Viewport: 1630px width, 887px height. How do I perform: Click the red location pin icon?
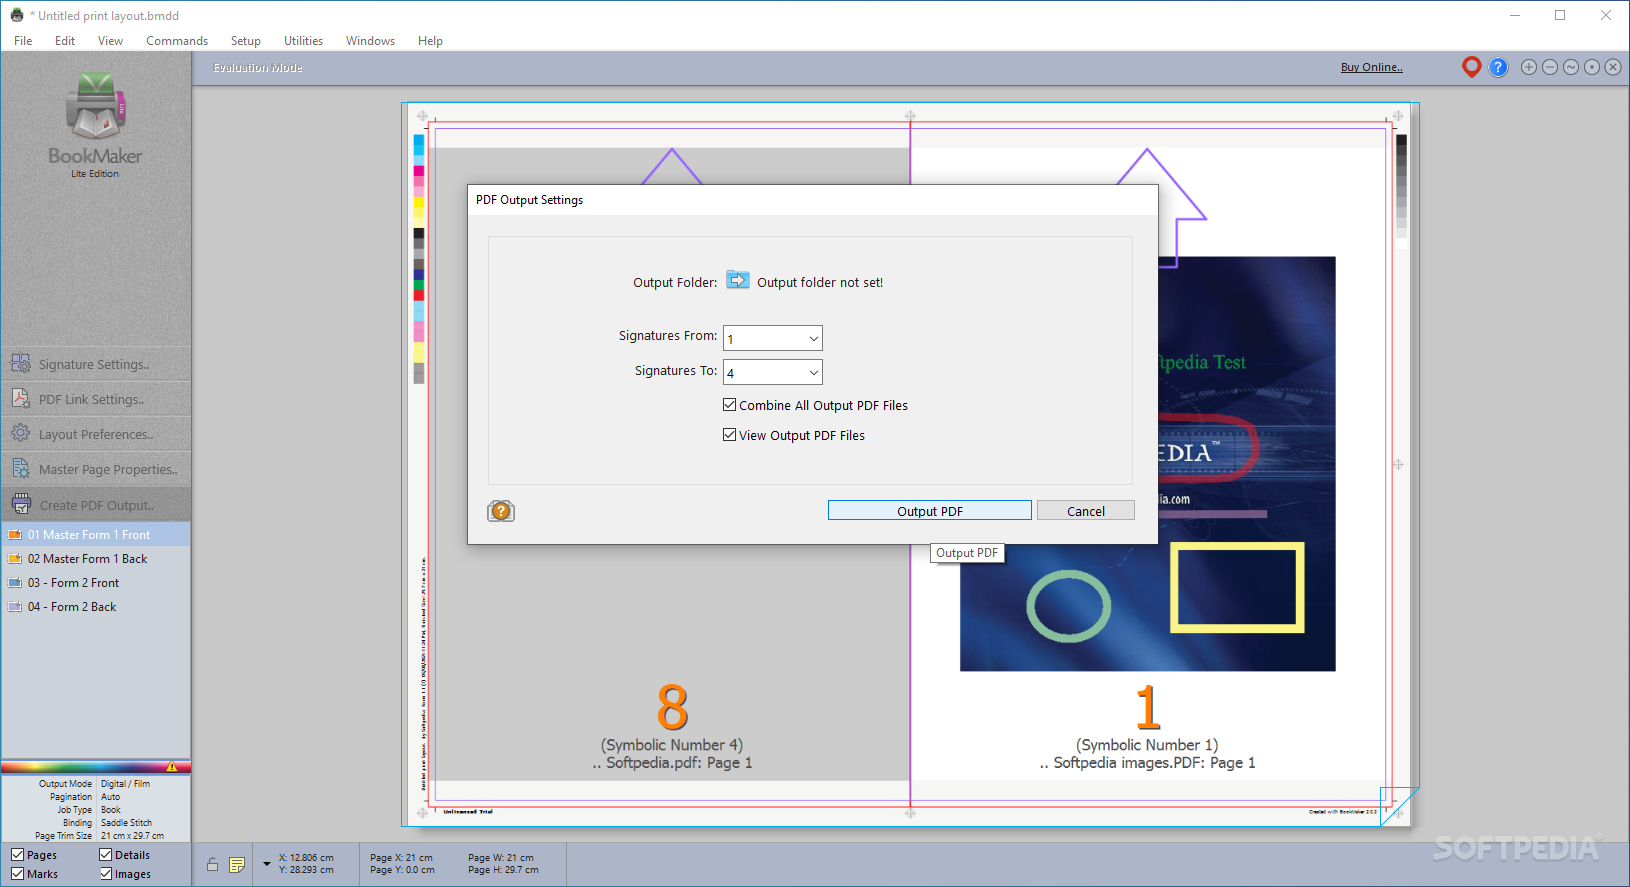1471,67
